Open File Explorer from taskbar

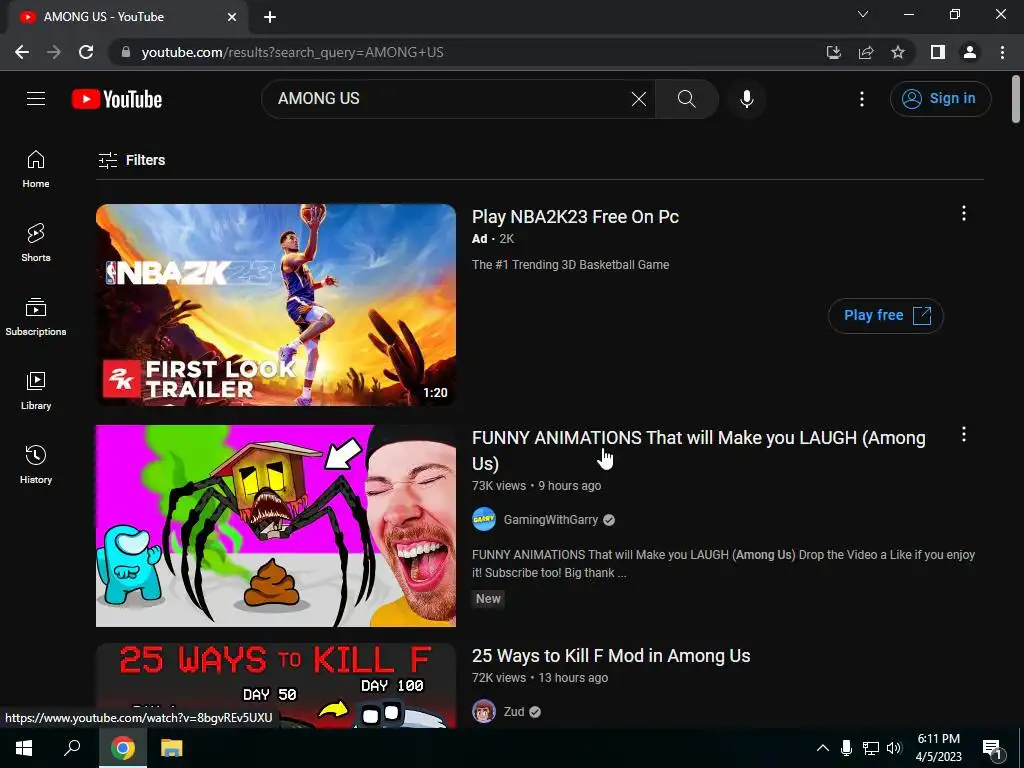(172, 748)
